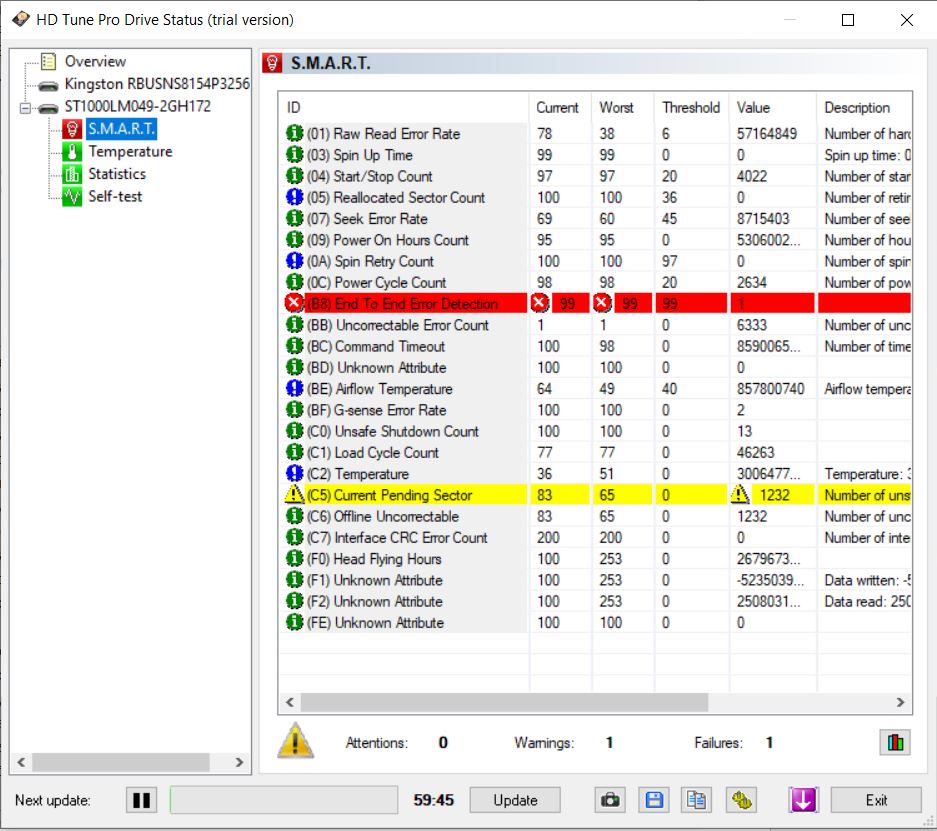The image size is (937, 831).
Task: Click the green Statistics chart icon
Action: point(72,174)
